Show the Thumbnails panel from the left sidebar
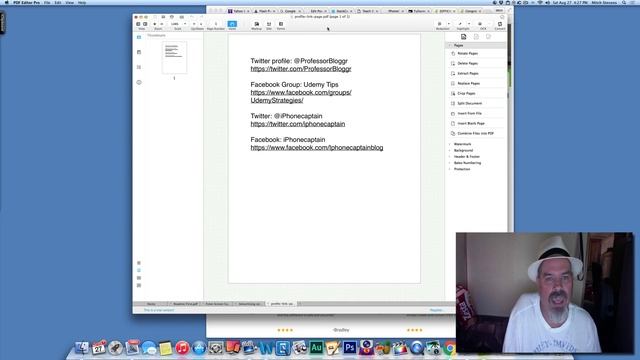 click(x=139, y=37)
